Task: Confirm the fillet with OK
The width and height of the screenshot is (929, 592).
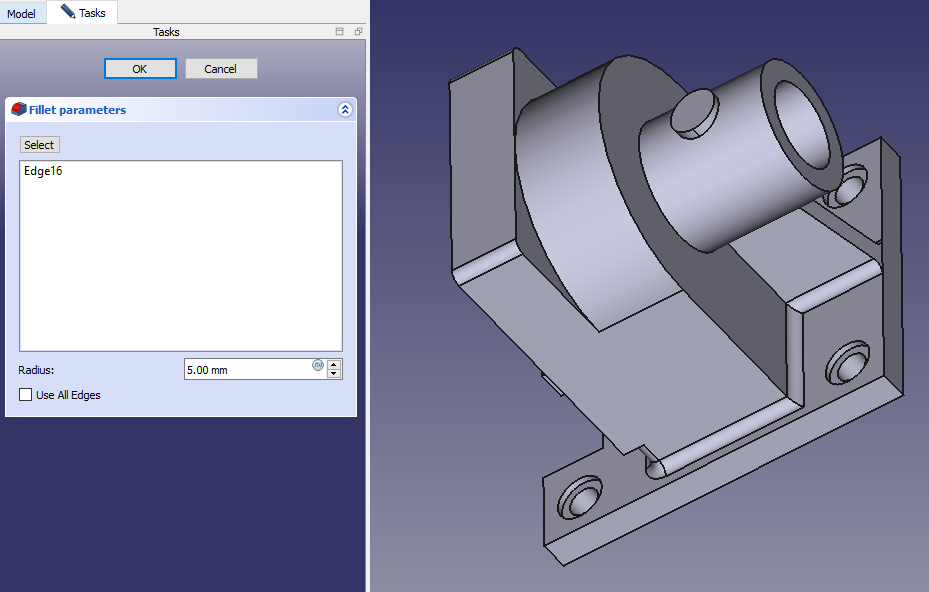Action: click(140, 69)
